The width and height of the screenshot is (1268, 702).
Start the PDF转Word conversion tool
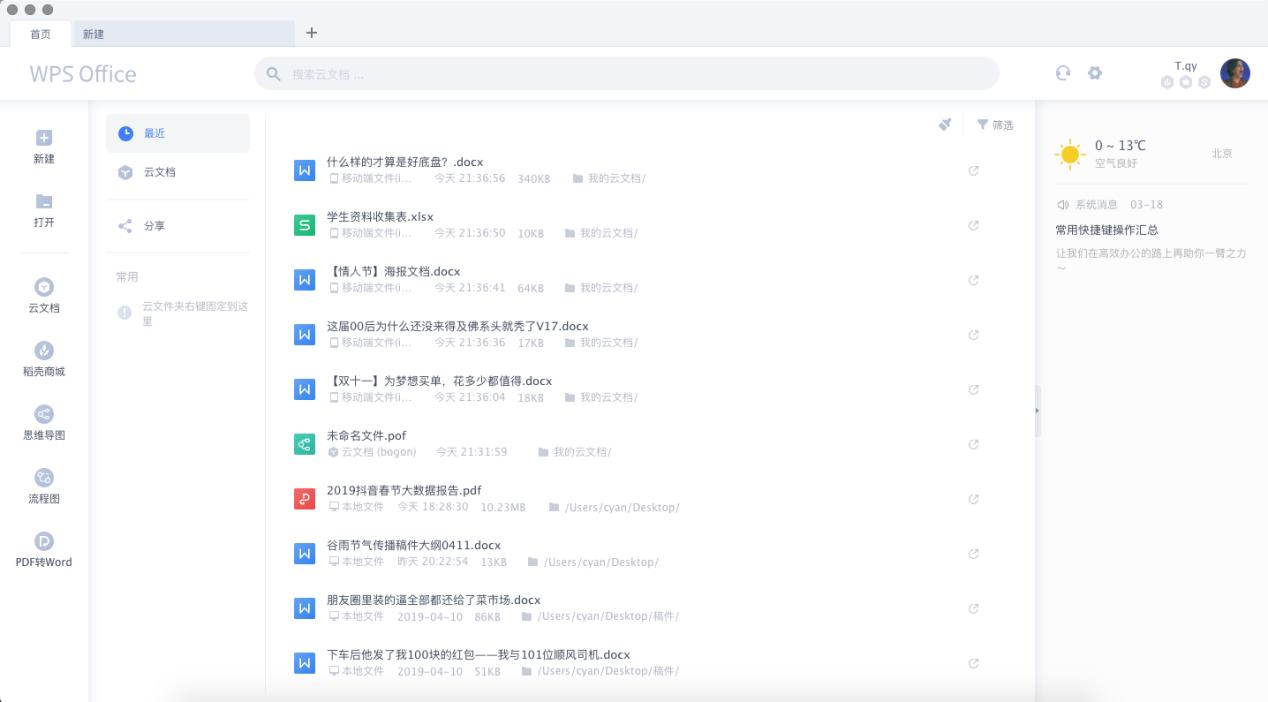tap(43, 548)
